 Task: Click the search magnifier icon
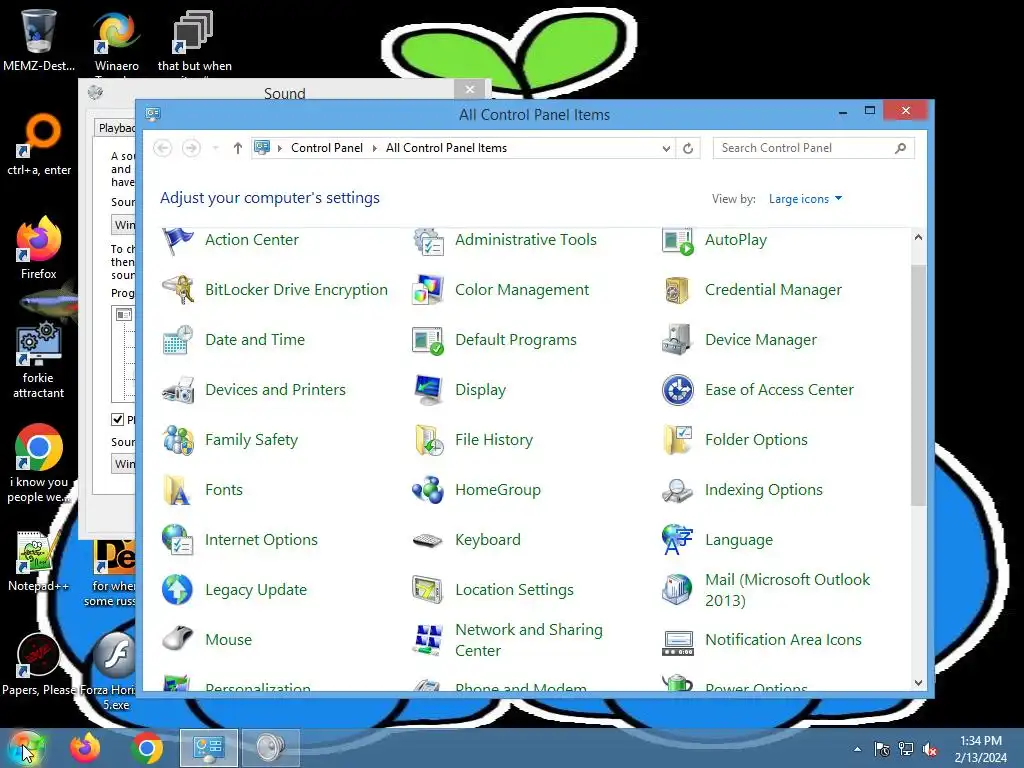(x=901, y=148)
